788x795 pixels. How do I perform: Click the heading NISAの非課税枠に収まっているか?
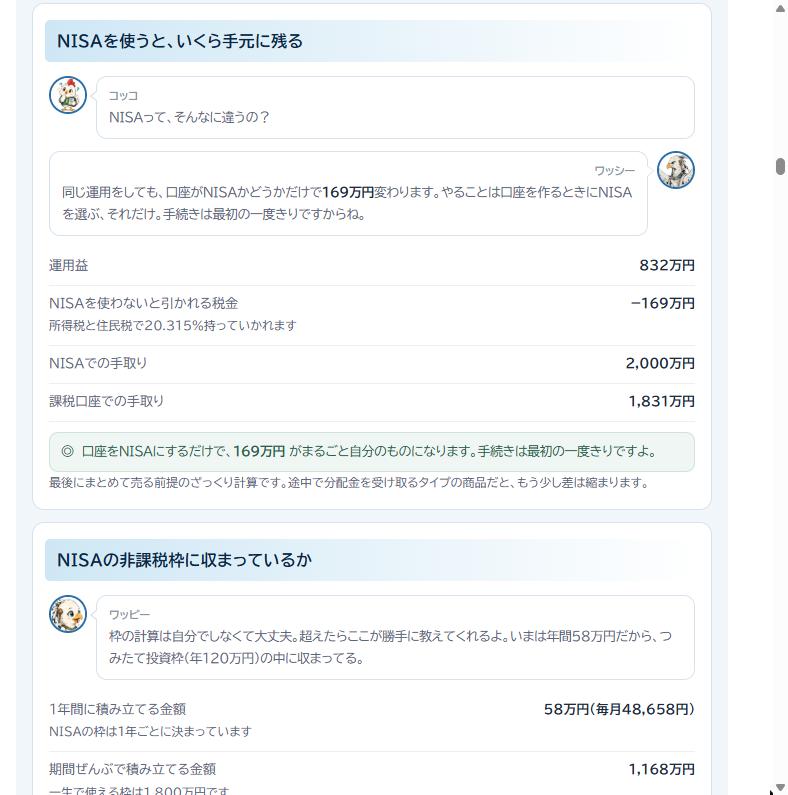pos(184,560)
